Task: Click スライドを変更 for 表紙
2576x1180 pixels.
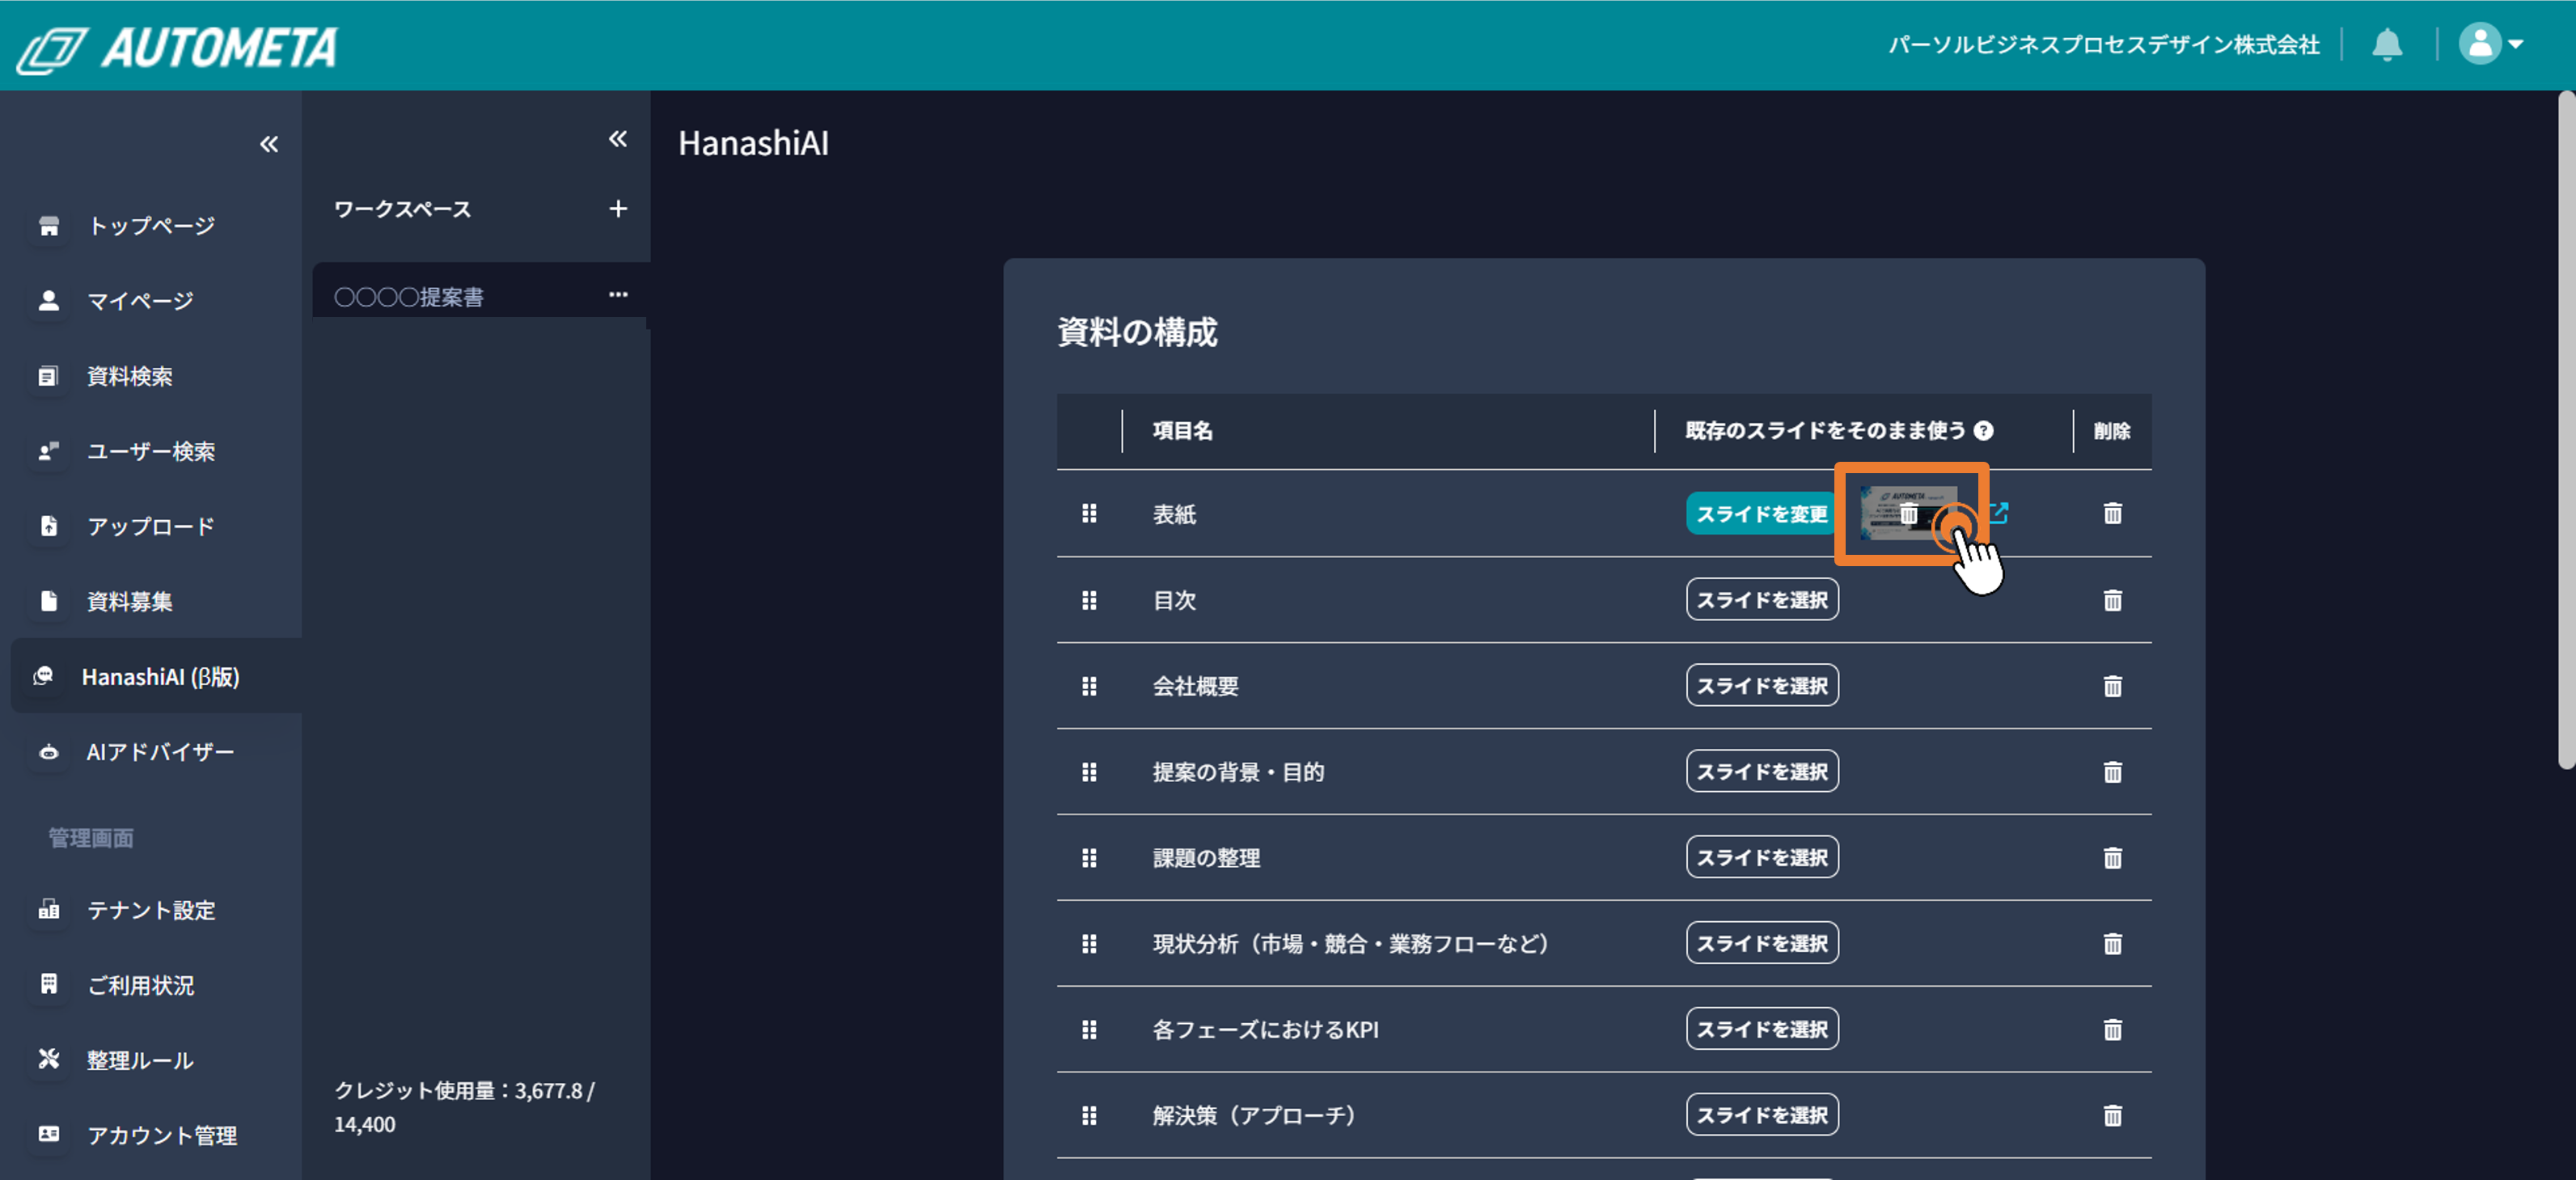Action: pyautogui.click(x=1762, y=514)
